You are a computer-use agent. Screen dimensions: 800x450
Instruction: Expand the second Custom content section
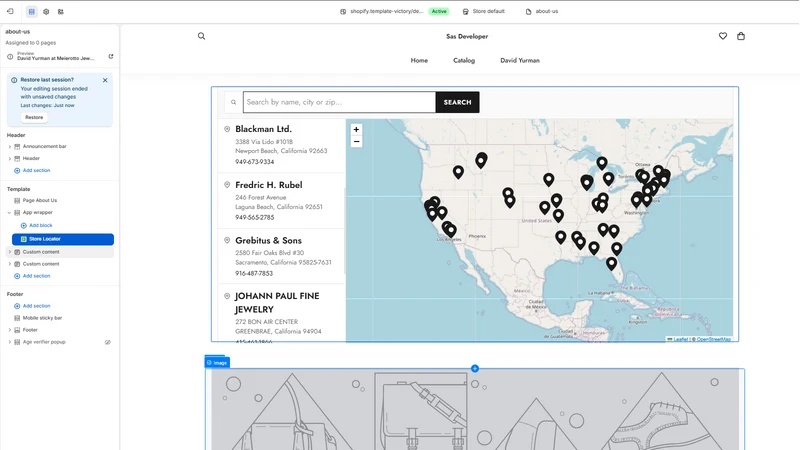(x=10, y=264)
